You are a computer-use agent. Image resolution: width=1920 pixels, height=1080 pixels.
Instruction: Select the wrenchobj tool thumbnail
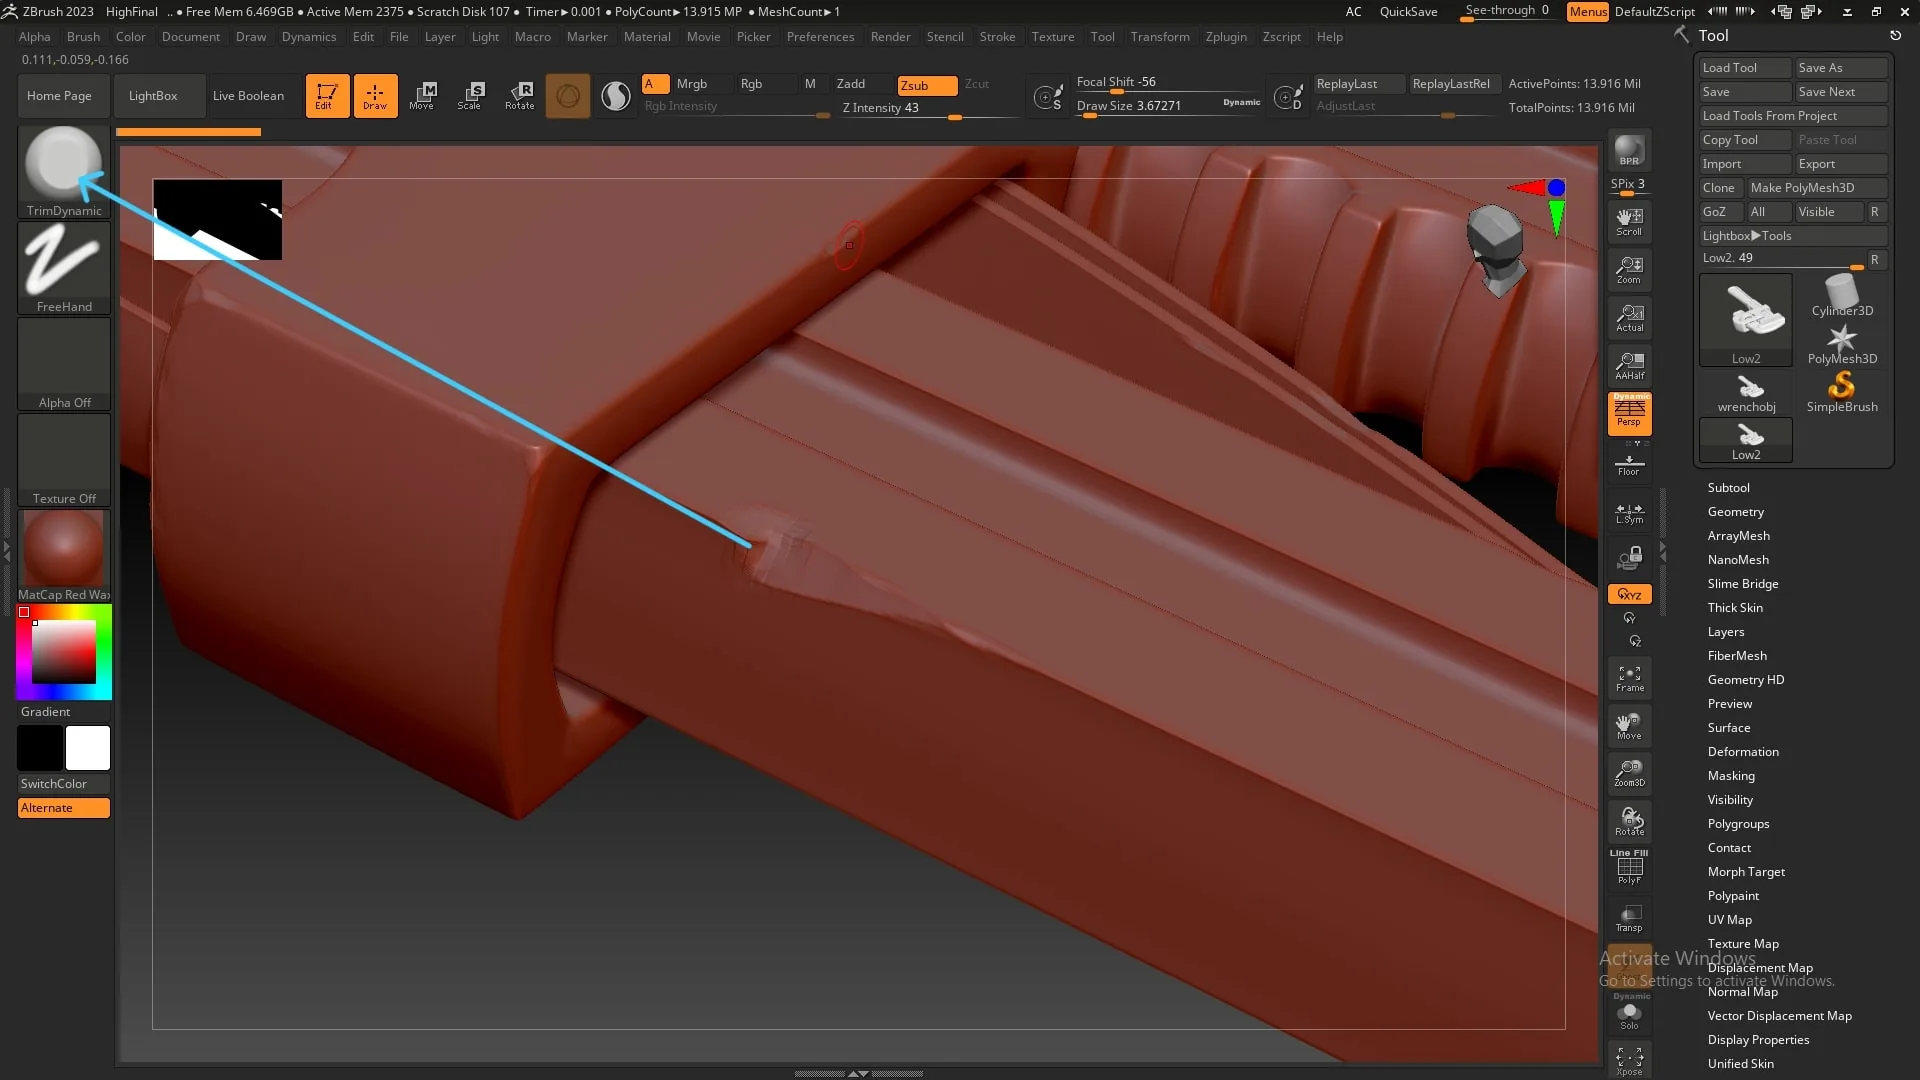[x=1746, y=392]
